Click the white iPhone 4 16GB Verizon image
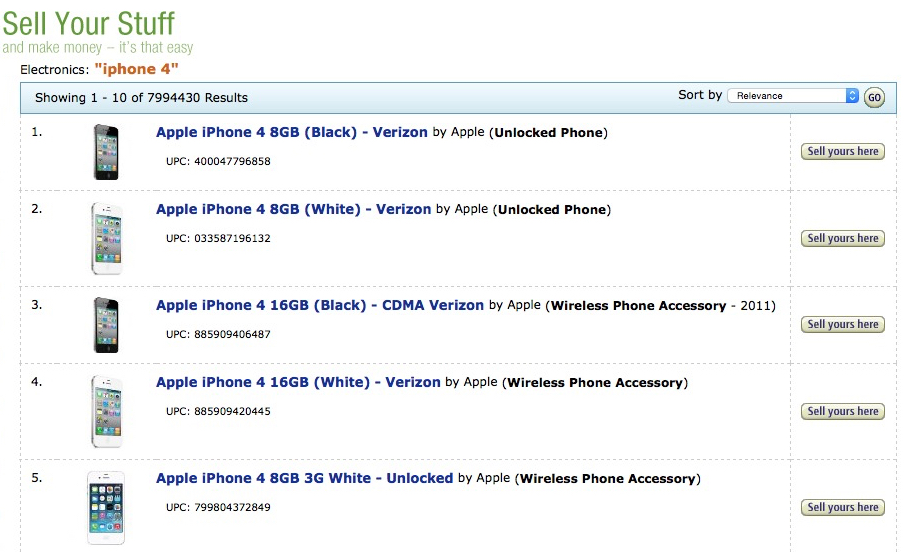The width and height of the screenshot is (907, 552). coord(106,411)
